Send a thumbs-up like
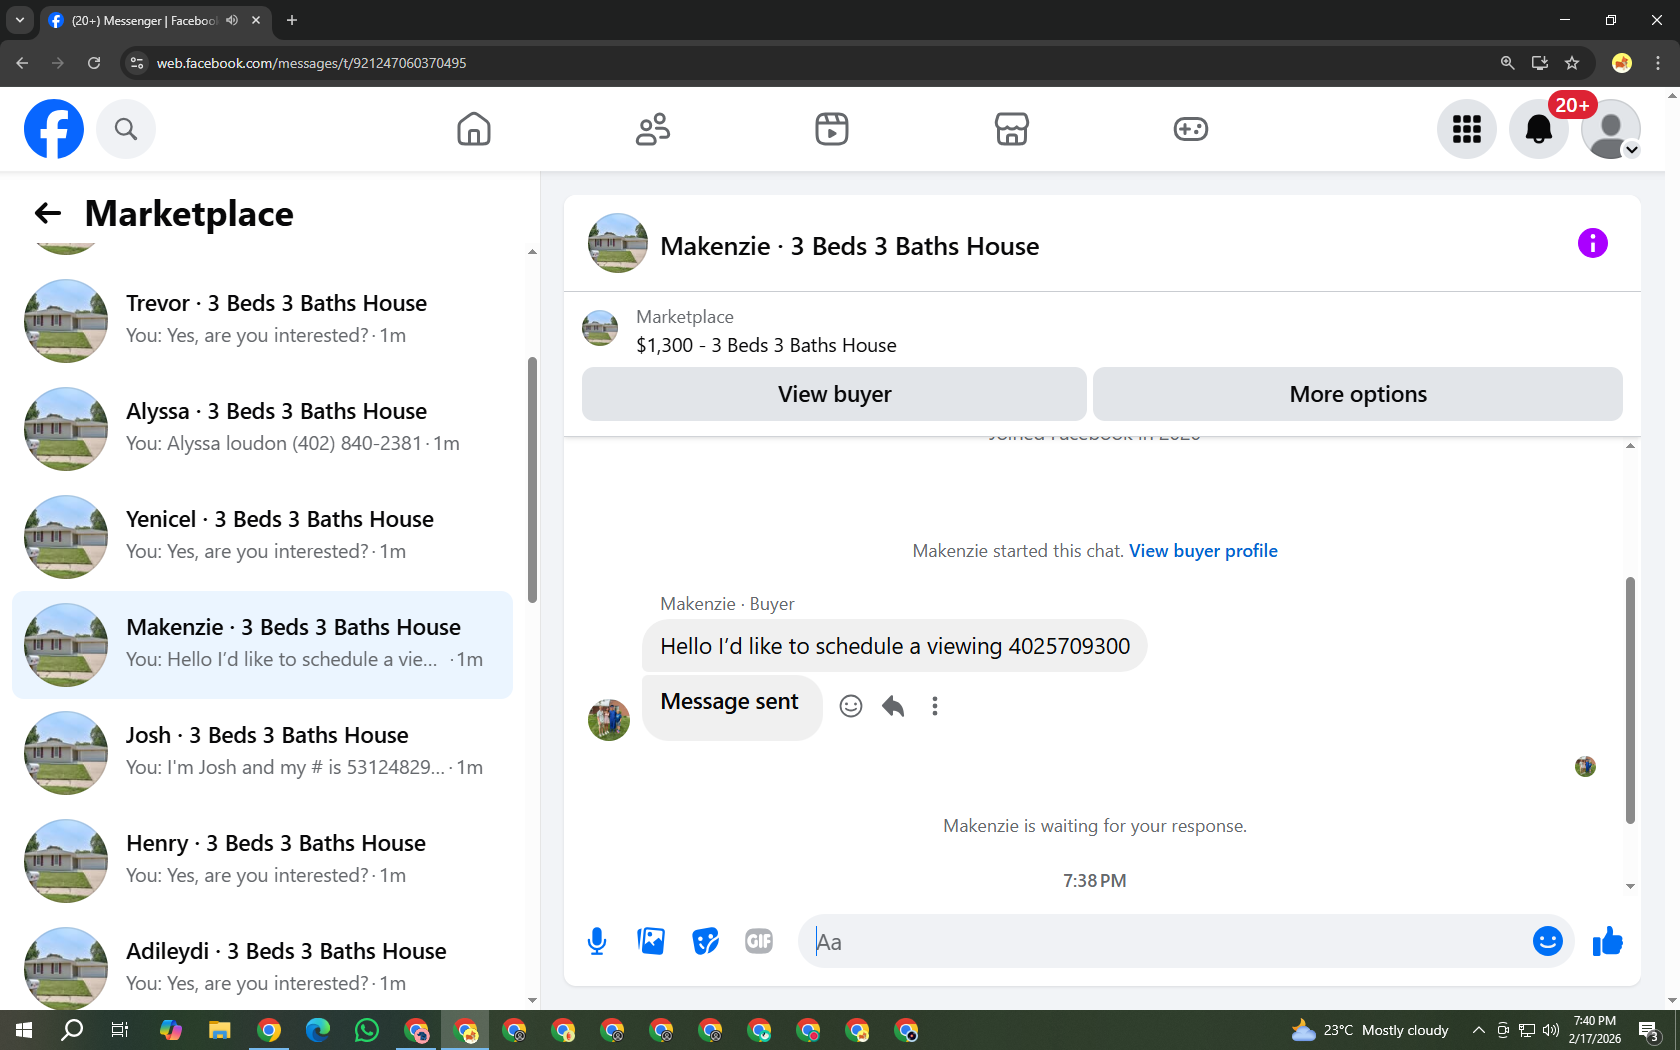The width and height of the screenshot is (1680, 1050). pos(1608,941)
